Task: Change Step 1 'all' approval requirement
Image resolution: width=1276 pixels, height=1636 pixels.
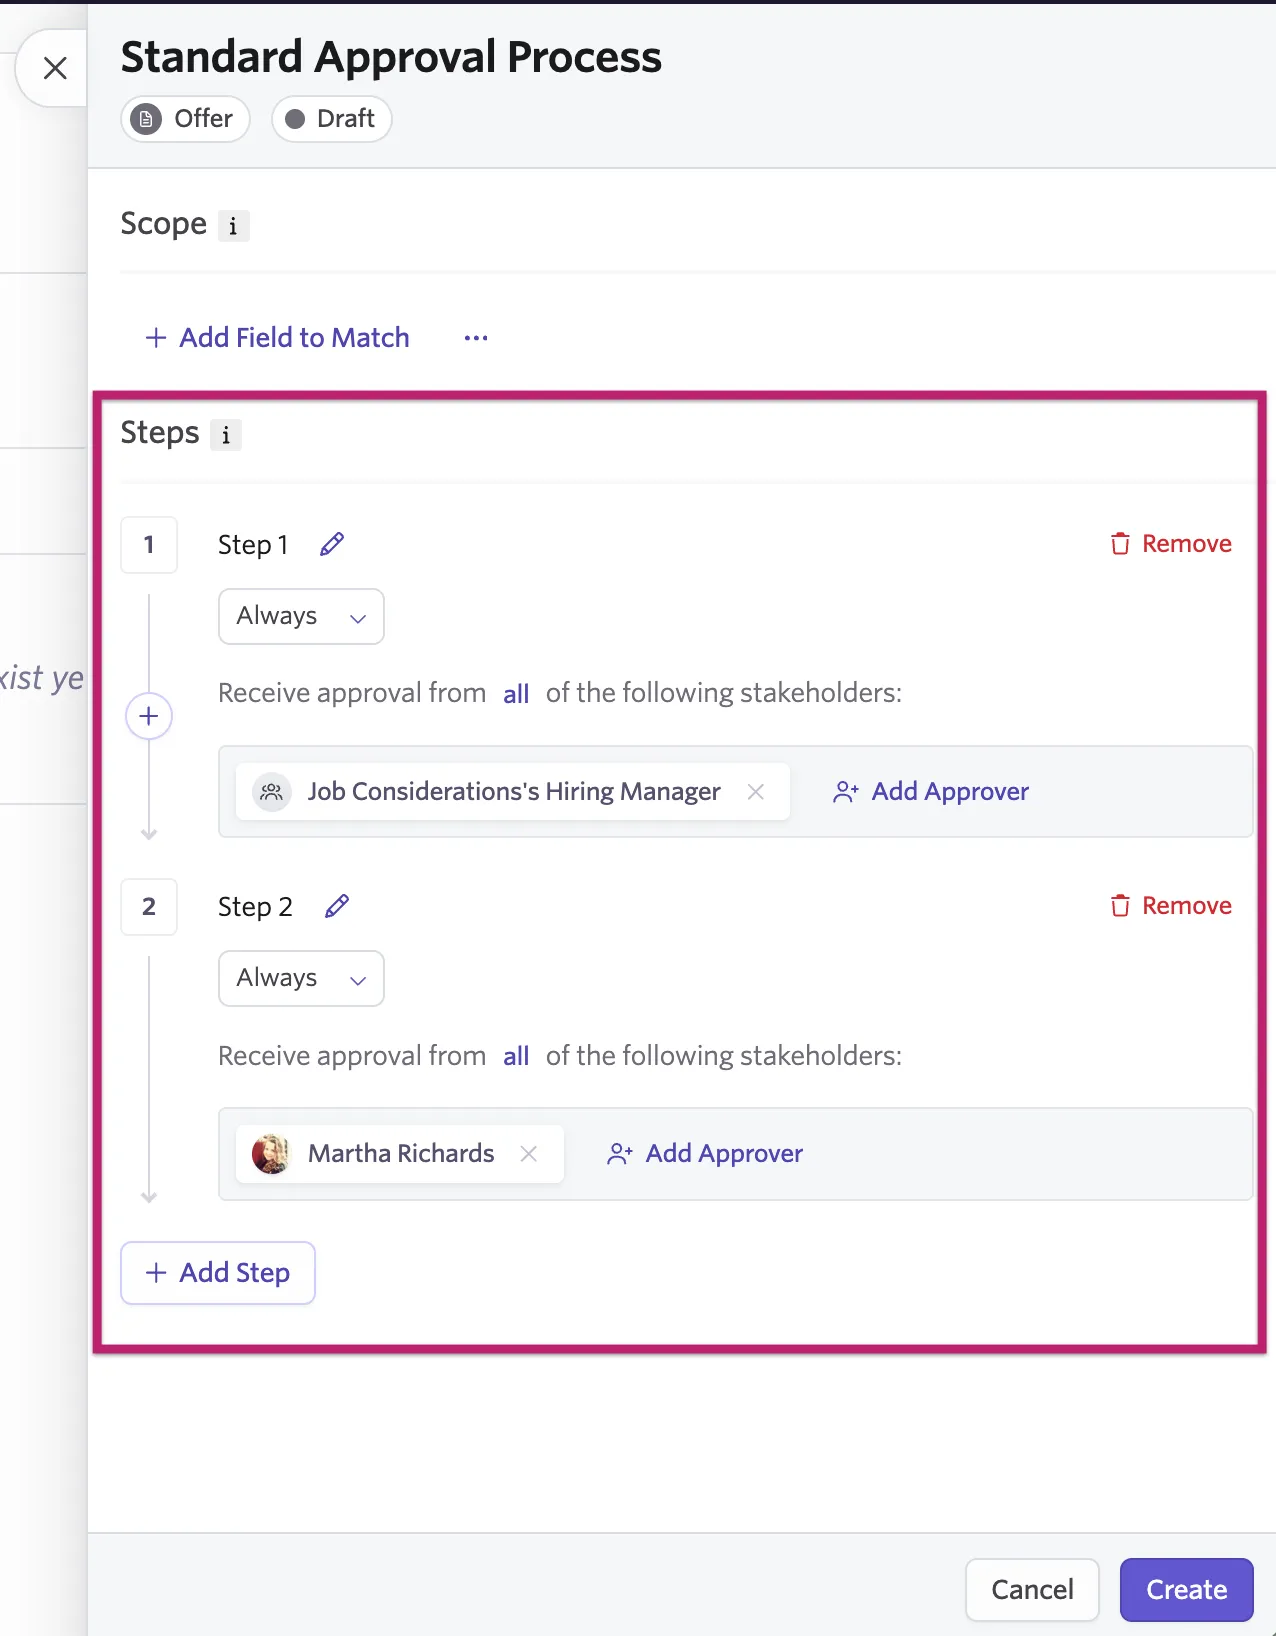Action: 516,694
